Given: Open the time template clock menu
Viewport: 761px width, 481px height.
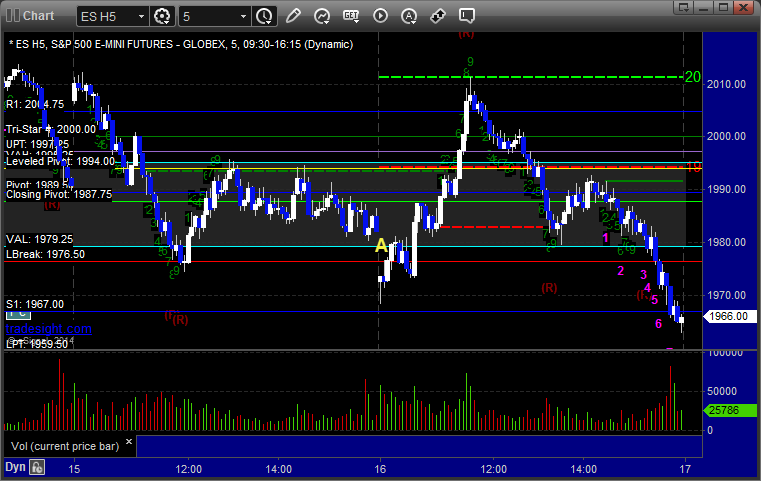Looking at the screenshot, I should (265, 16).
